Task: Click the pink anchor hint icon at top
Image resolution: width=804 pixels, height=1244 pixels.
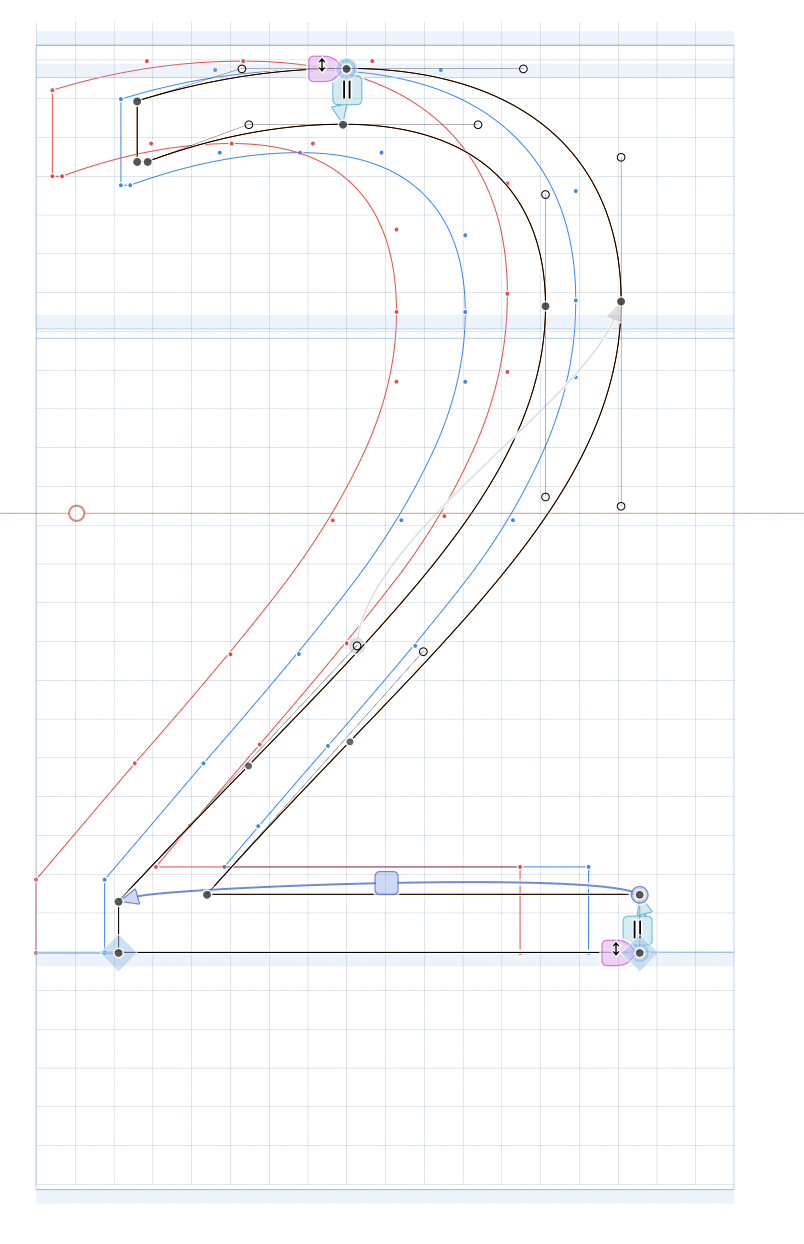Action: coord(322,68)
